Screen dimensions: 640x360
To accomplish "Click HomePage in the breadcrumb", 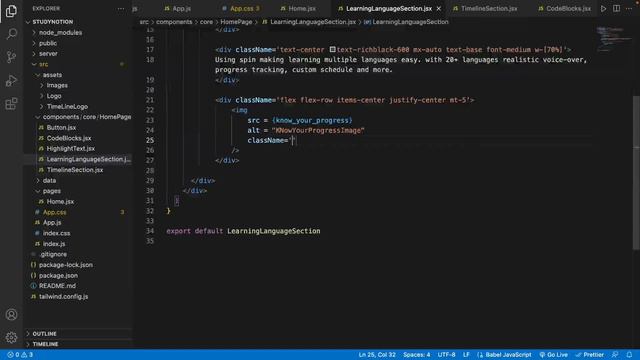I will pyautogui.click(x=236, y=22).
